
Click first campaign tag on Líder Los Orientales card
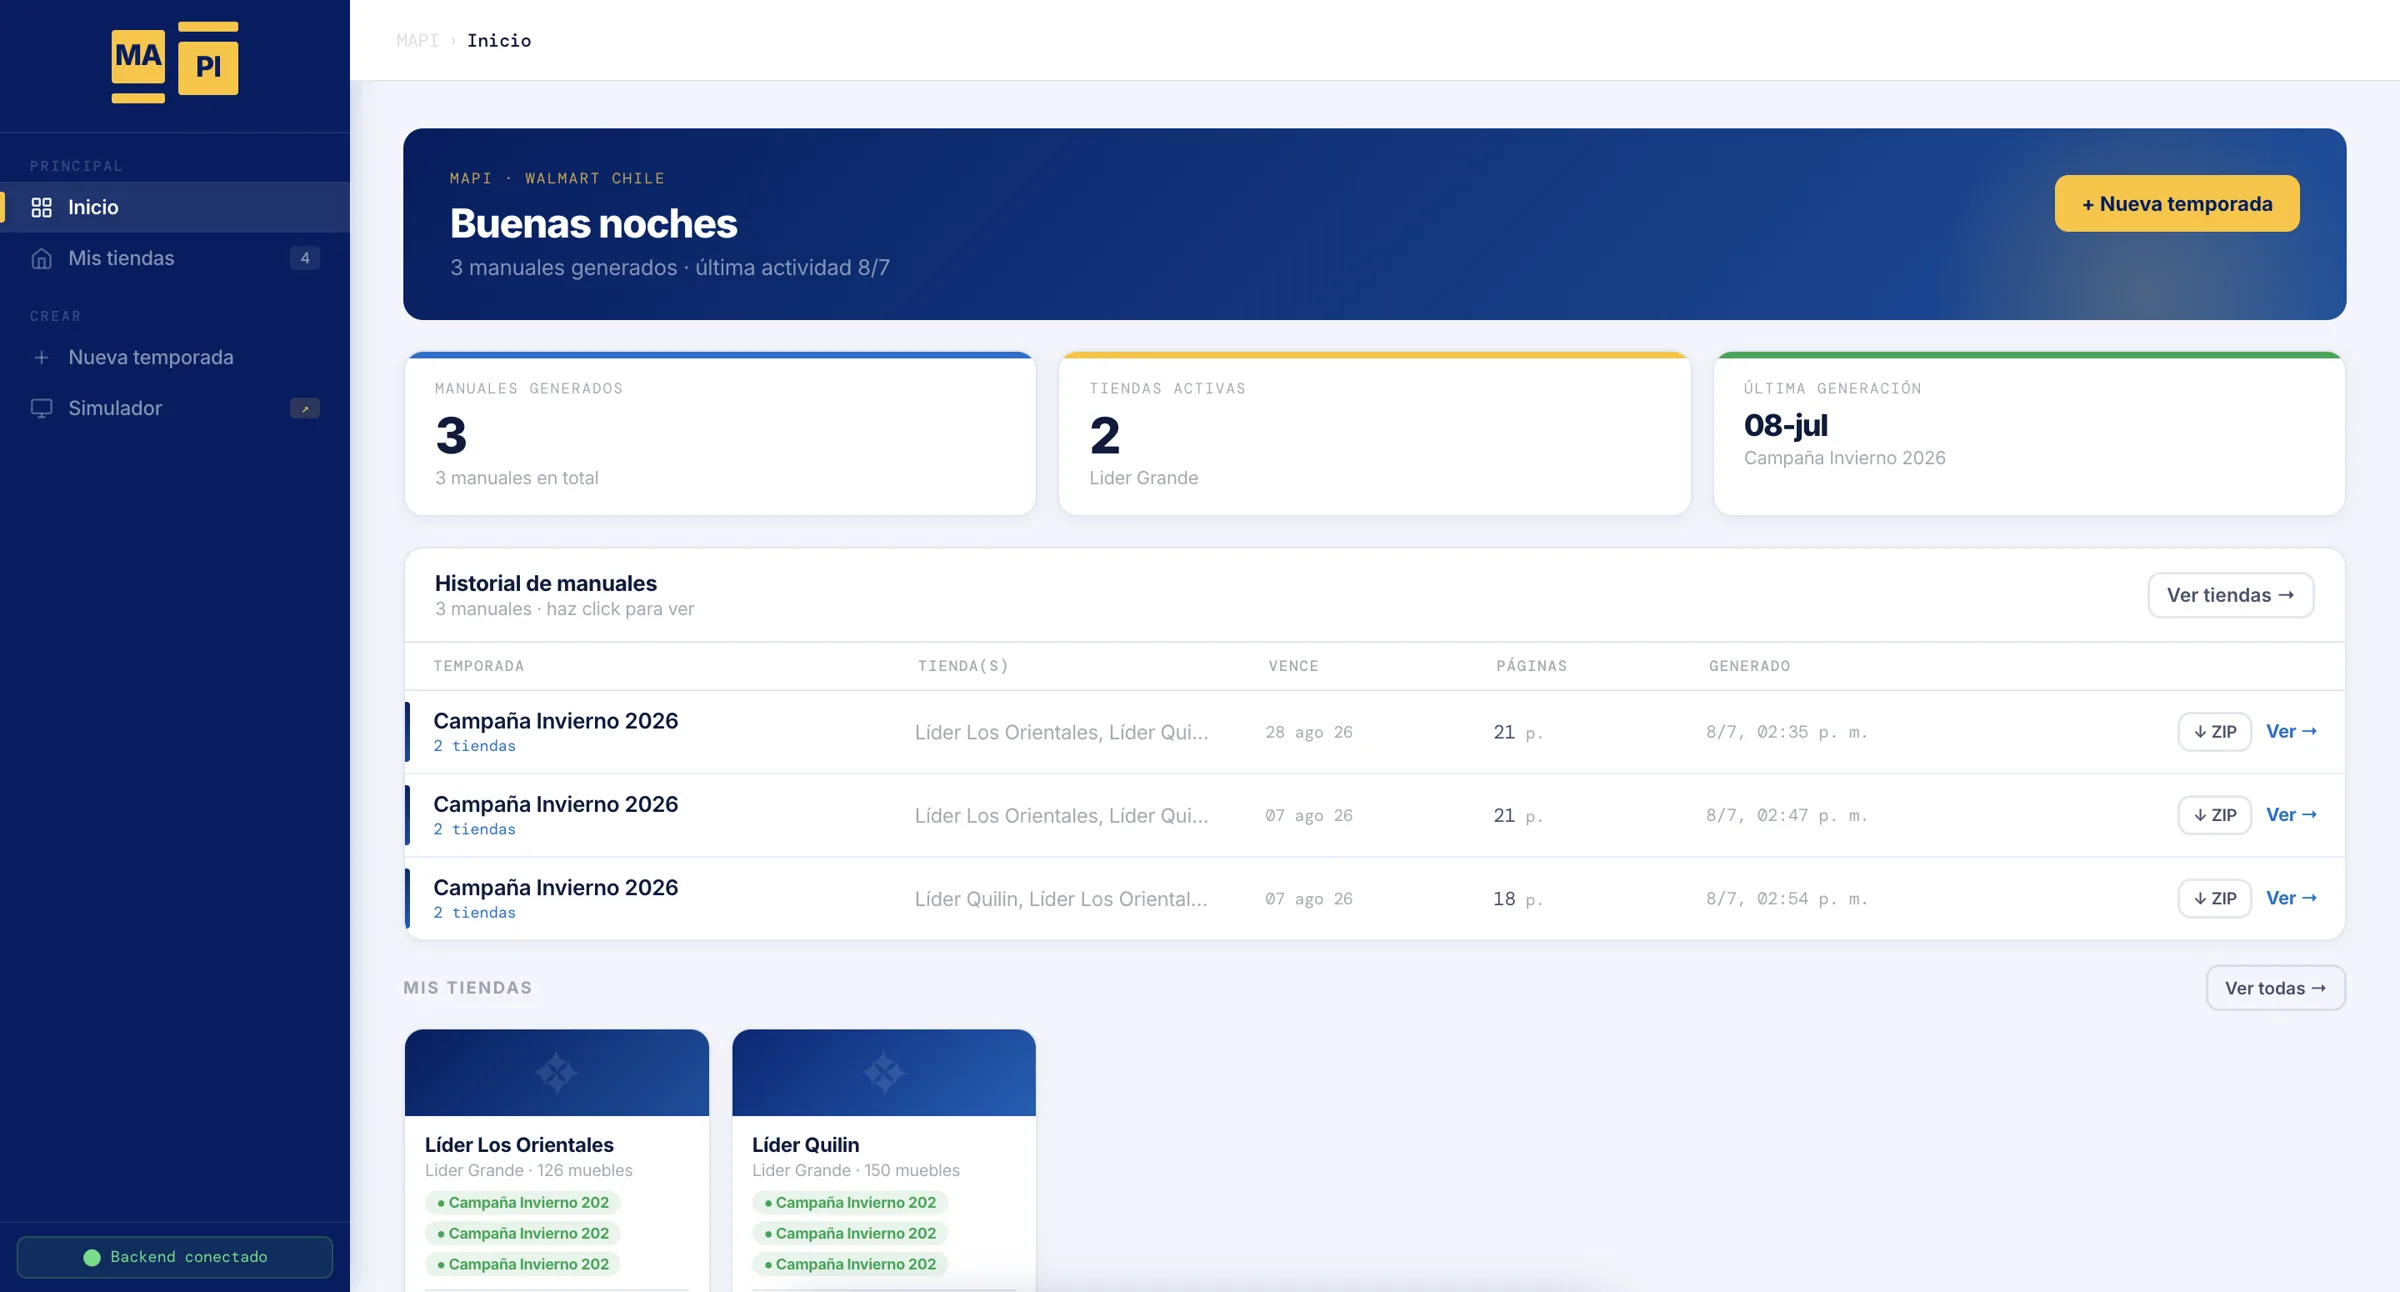(523, 1203)
